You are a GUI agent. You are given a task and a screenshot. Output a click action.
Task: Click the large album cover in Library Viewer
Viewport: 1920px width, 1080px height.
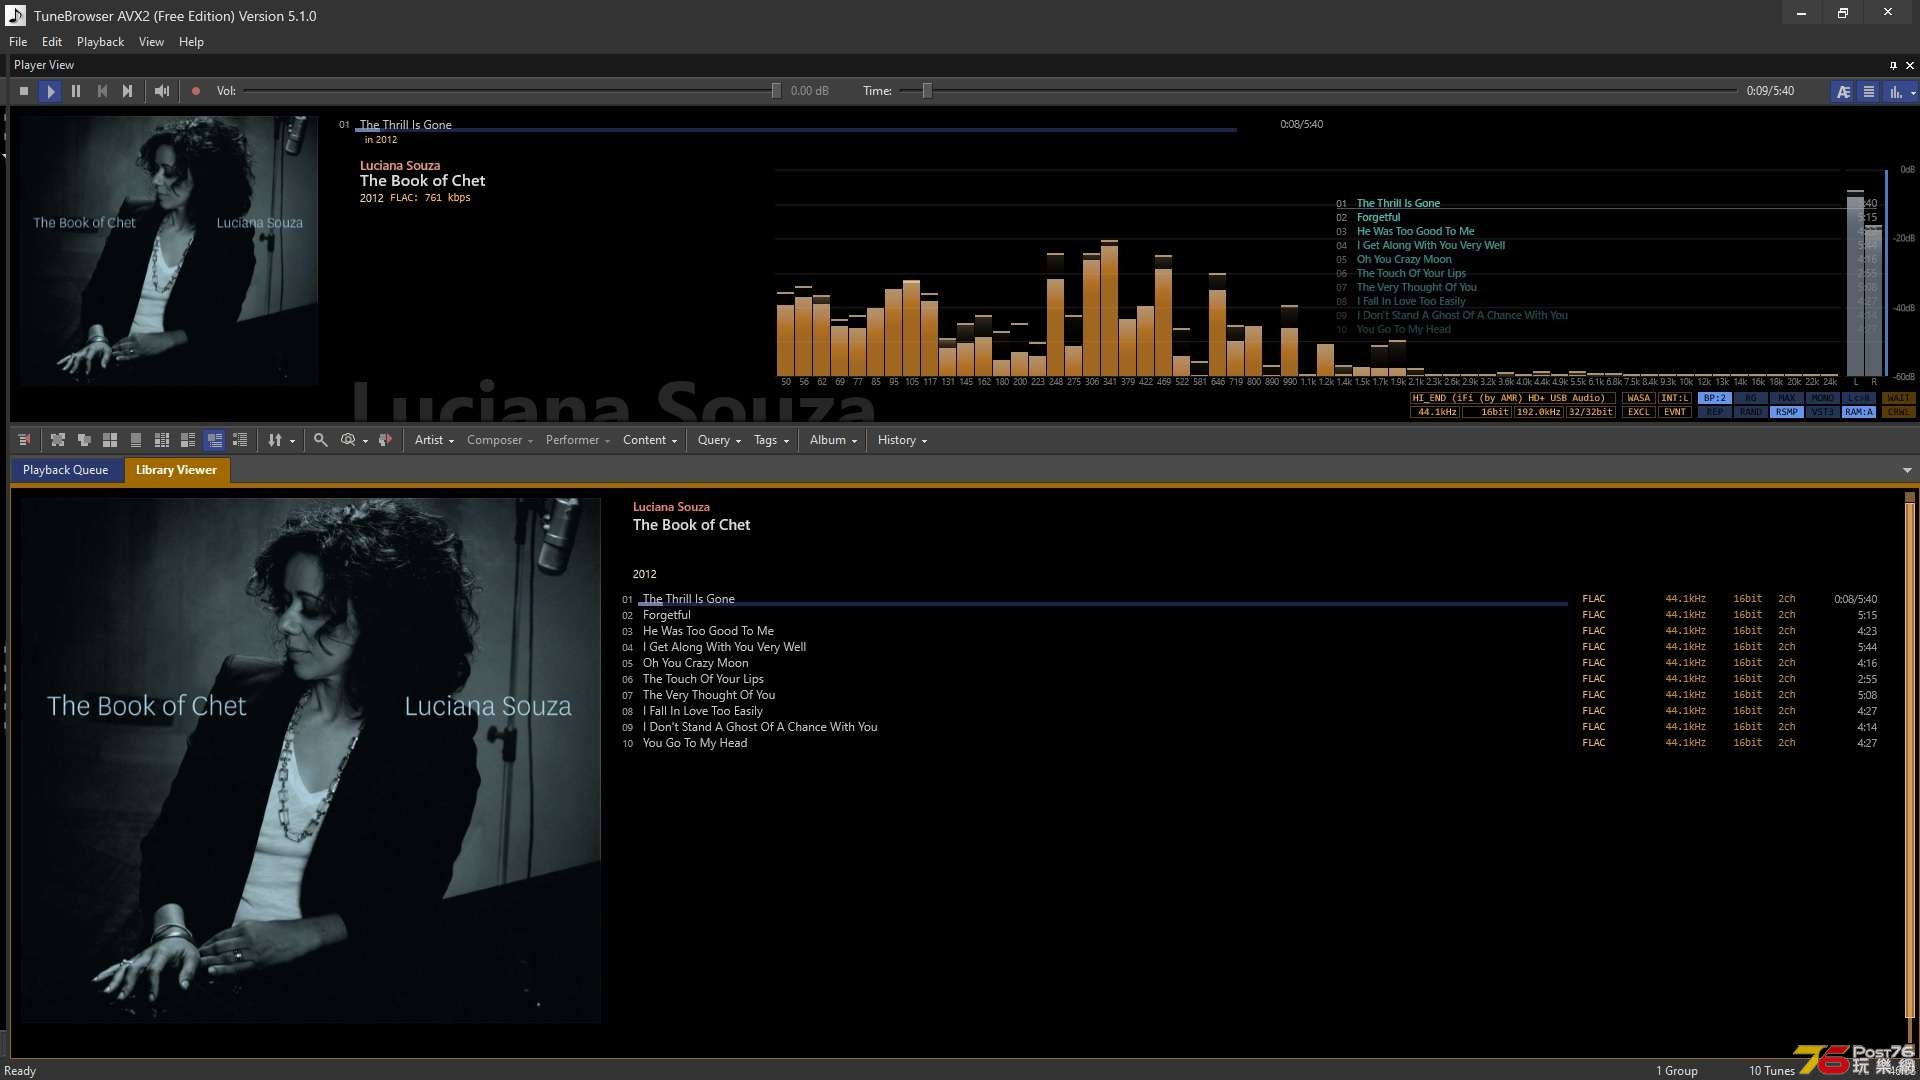311,760
